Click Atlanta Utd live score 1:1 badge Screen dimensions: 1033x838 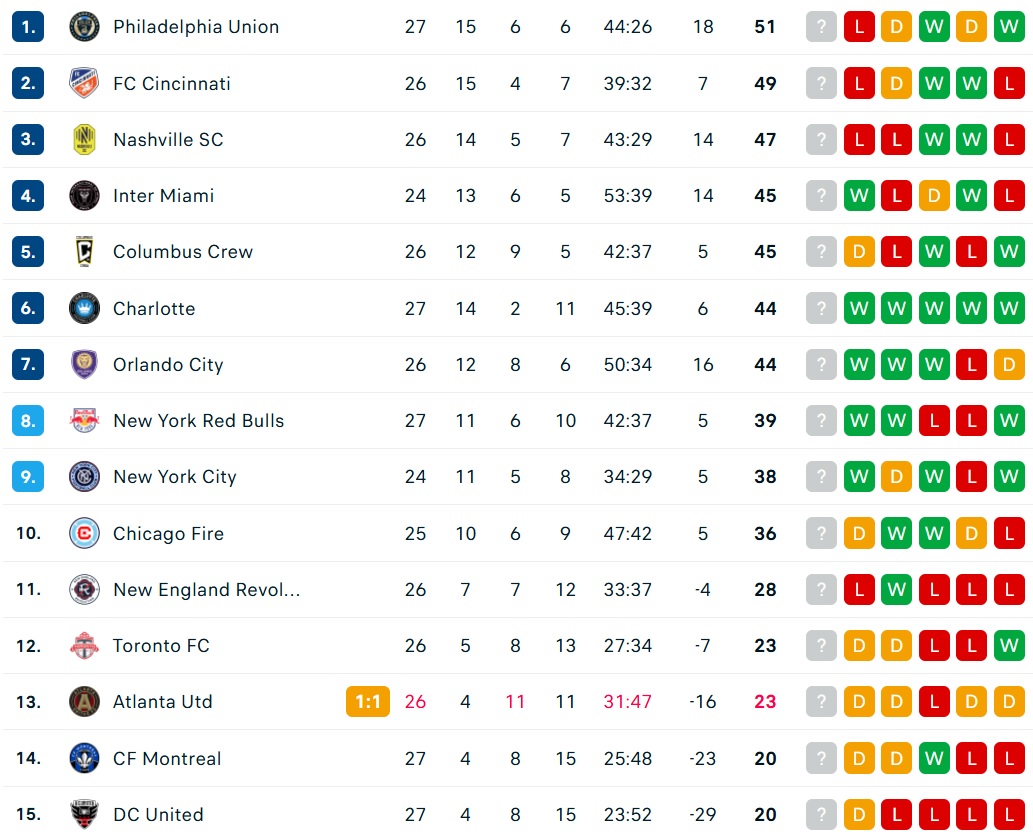click(368, 702)
